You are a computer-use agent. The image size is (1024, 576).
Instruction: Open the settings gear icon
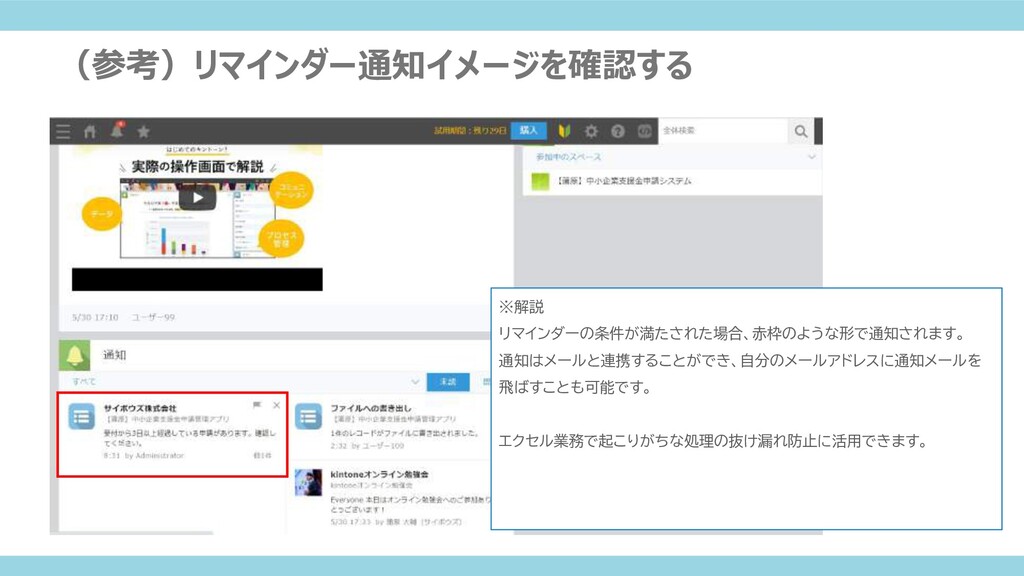coord(591,131)
